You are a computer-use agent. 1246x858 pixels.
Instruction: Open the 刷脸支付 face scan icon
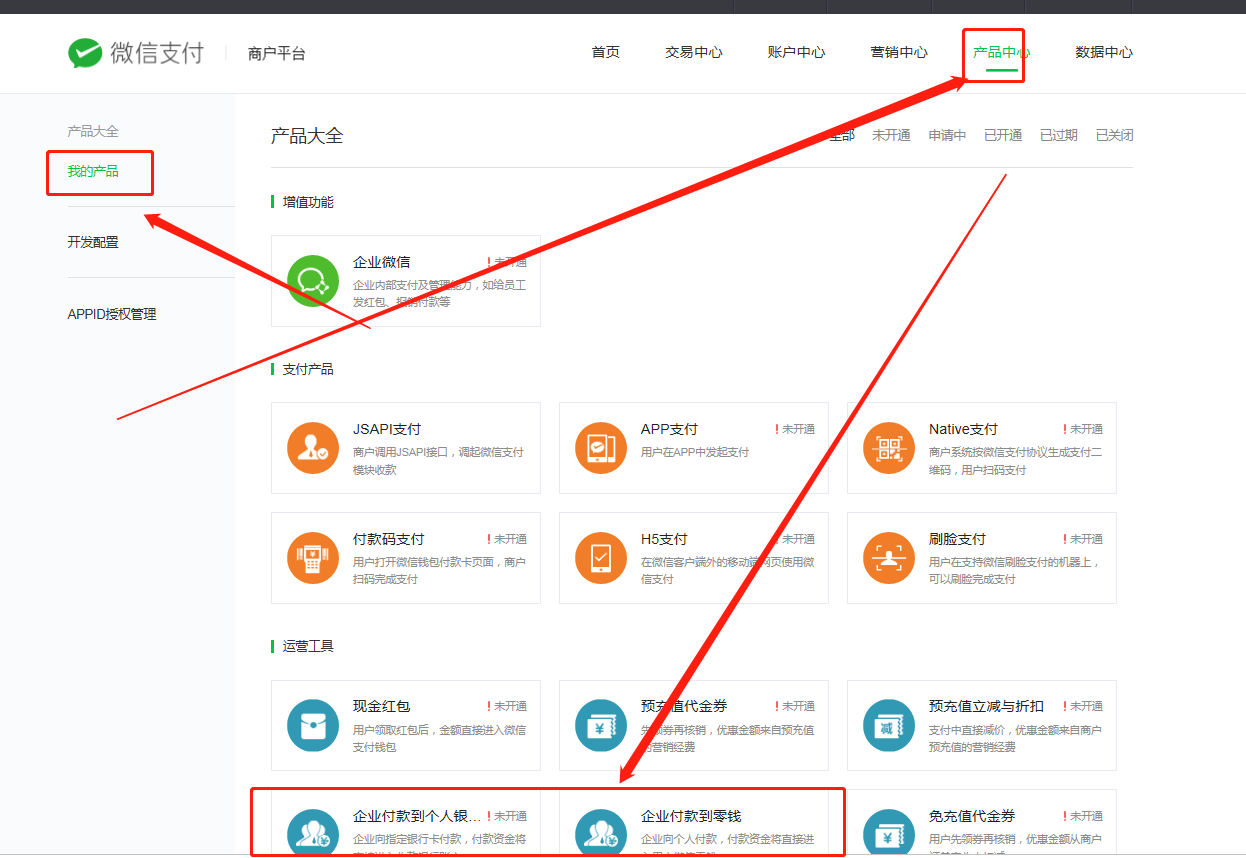(x=889, y=558)
